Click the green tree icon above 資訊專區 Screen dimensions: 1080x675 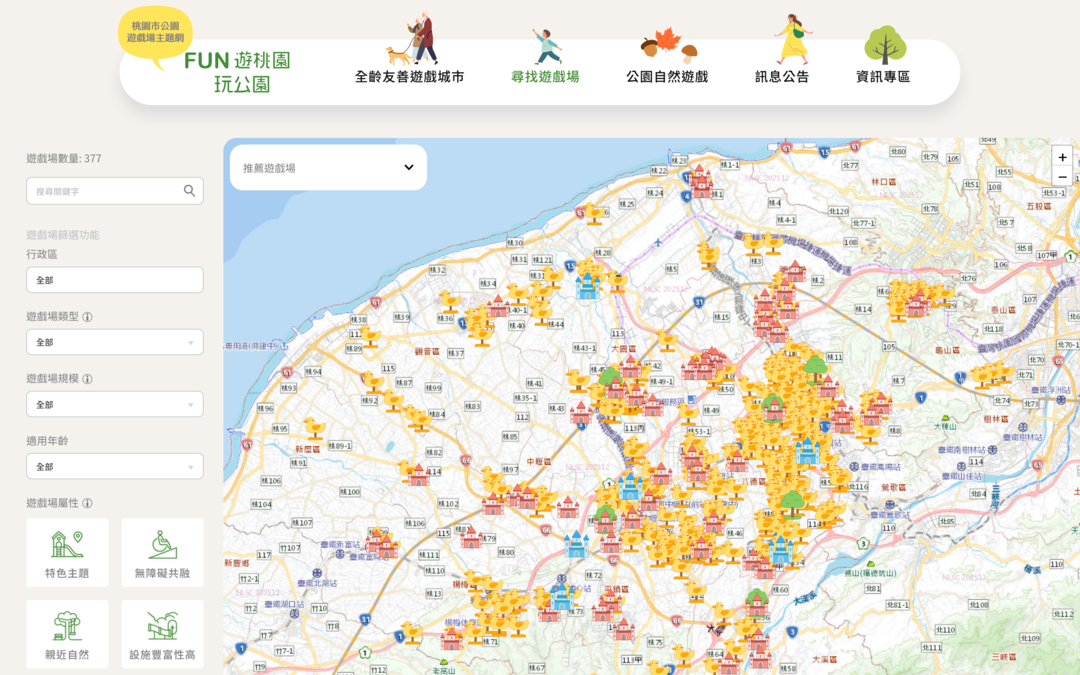(x=884, y=45)
